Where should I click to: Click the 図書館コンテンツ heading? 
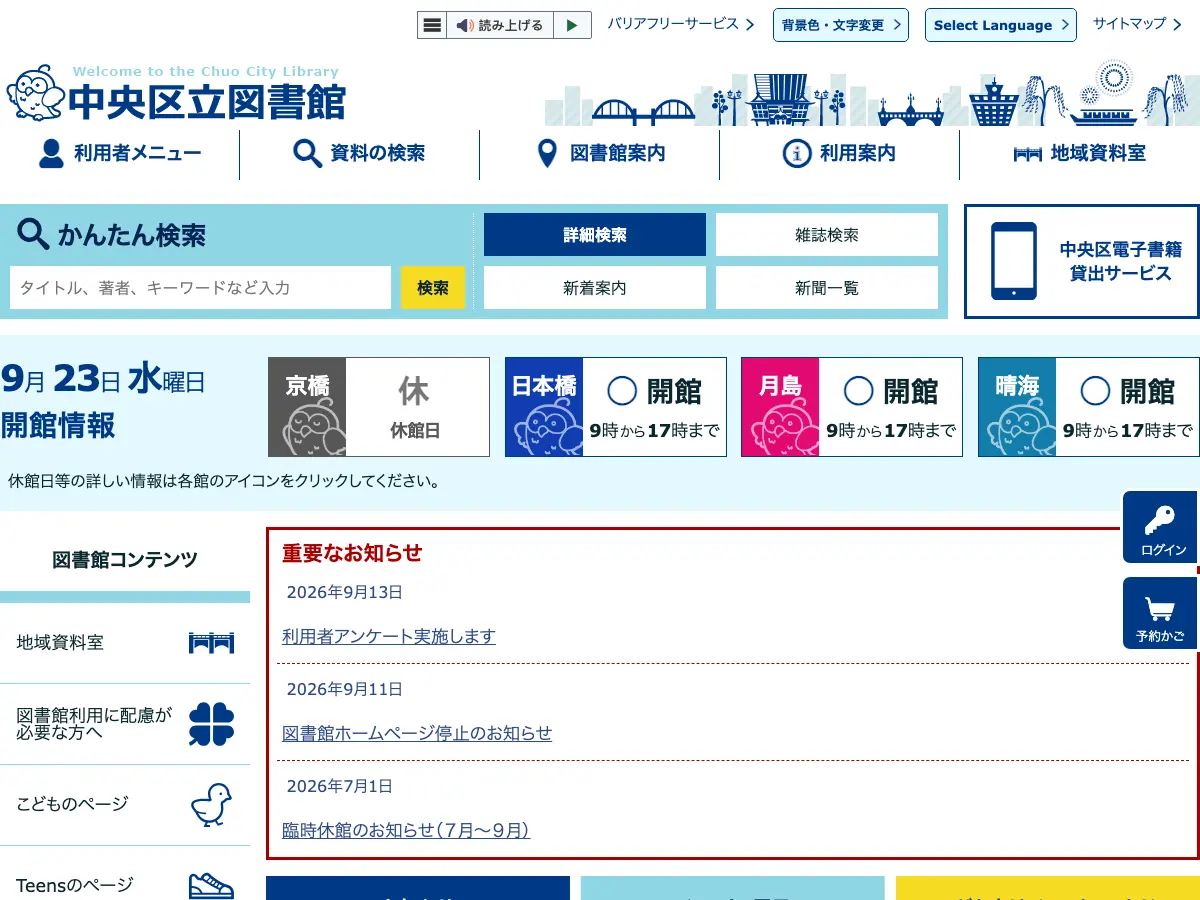125,560
